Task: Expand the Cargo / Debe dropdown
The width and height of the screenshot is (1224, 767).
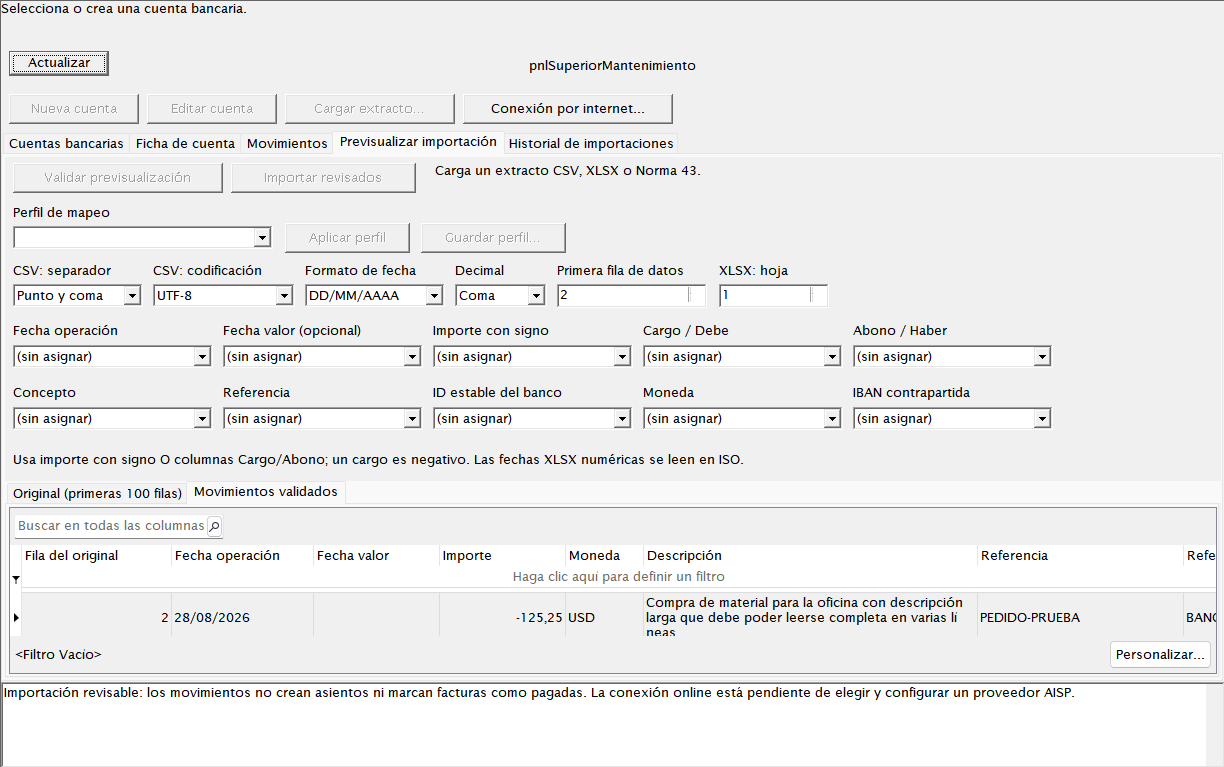Action: pyautogui.click(x=832, y=357)
